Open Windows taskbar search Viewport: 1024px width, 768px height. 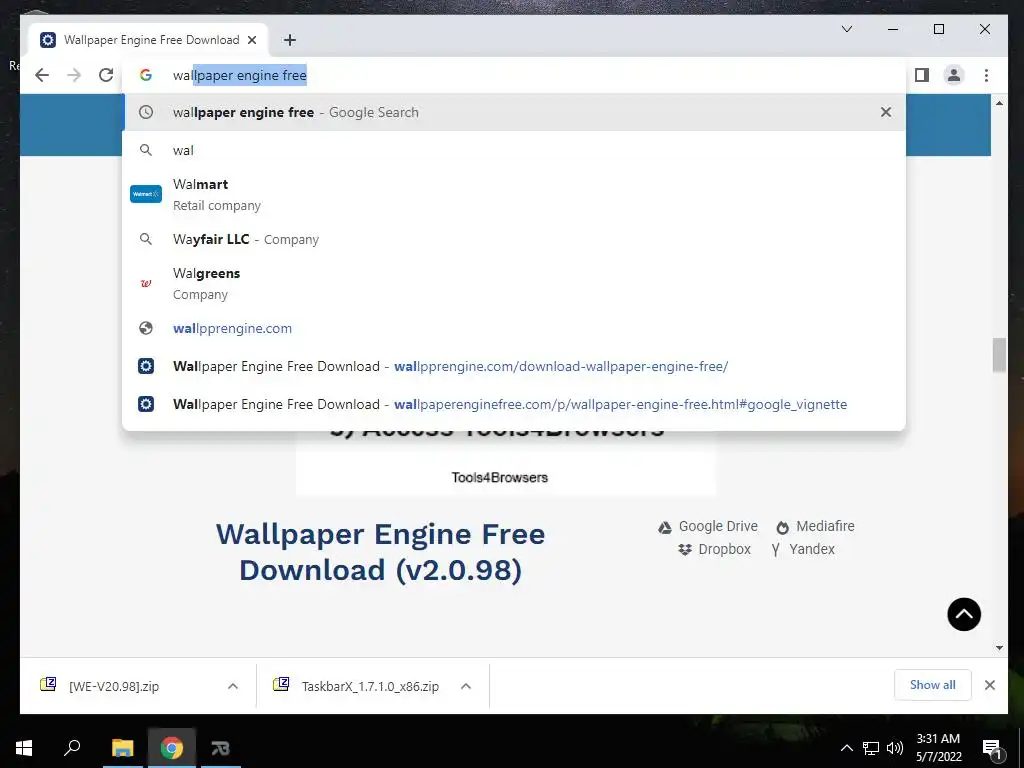pyautogui.click(x=72, y=748)
